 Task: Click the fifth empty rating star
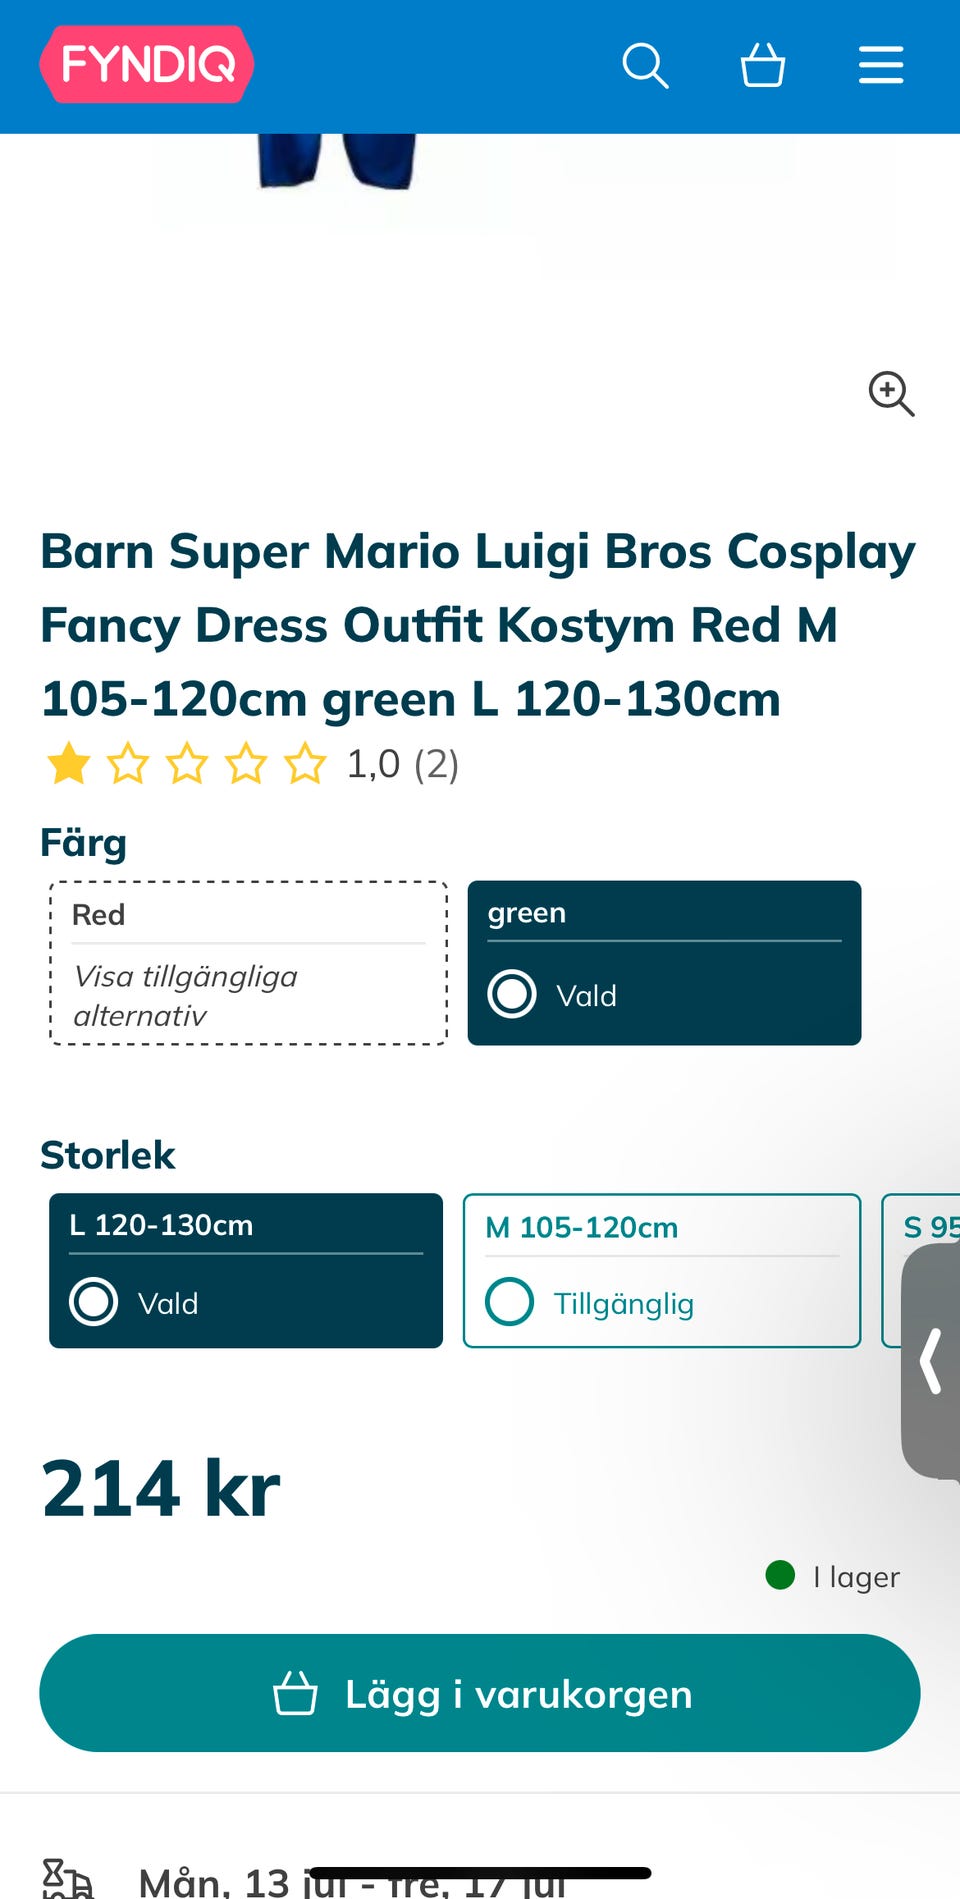305,764
